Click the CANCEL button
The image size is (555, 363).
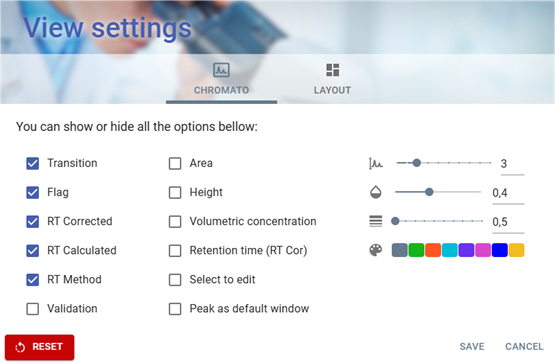(x=524, y=346)
